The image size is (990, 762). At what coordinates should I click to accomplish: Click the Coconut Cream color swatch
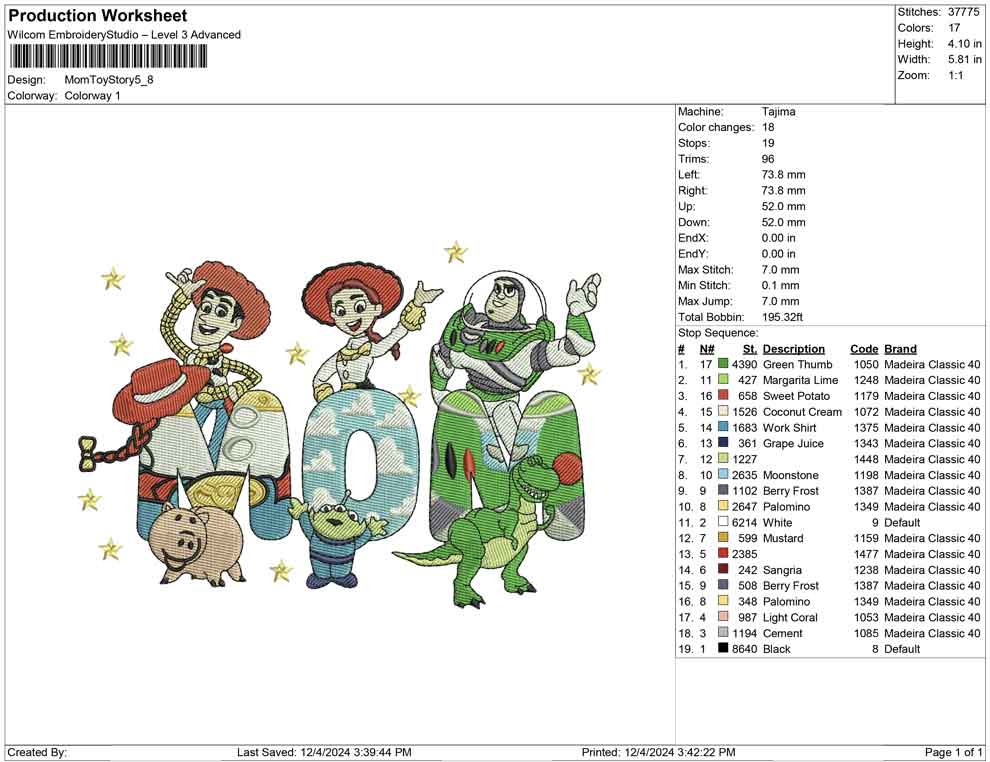(x=723, y=412)
